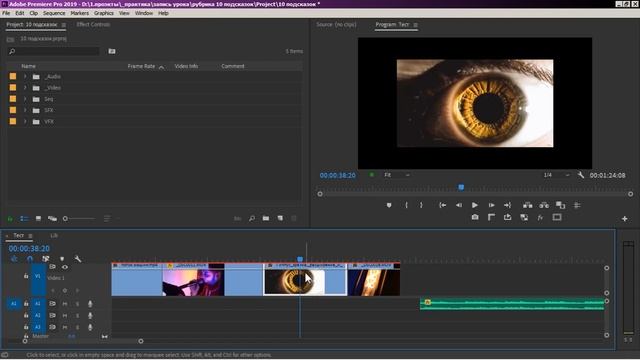
Task: Open Program Monitor panel menu
Action: point(416,25)
